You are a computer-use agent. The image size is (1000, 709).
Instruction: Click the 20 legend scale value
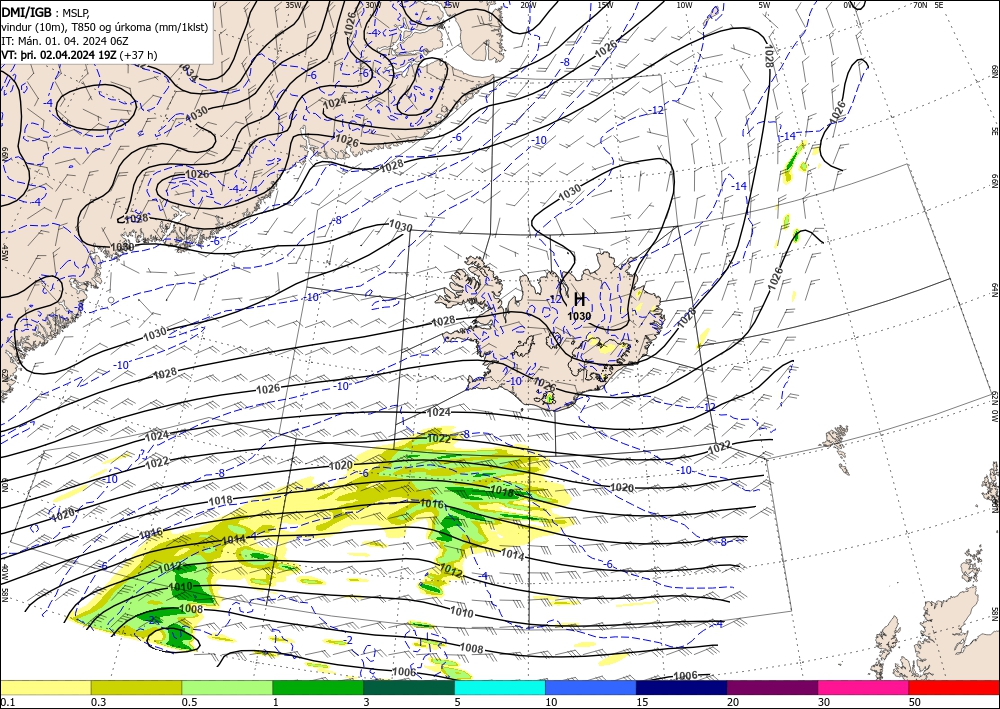pos(733,702)
